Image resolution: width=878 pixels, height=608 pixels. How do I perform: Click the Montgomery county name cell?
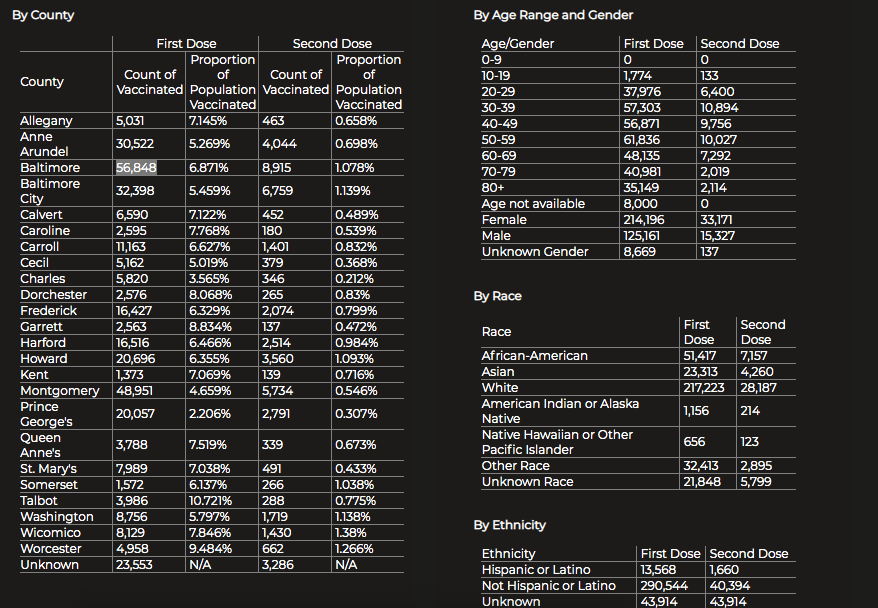[x=59, y=391]
